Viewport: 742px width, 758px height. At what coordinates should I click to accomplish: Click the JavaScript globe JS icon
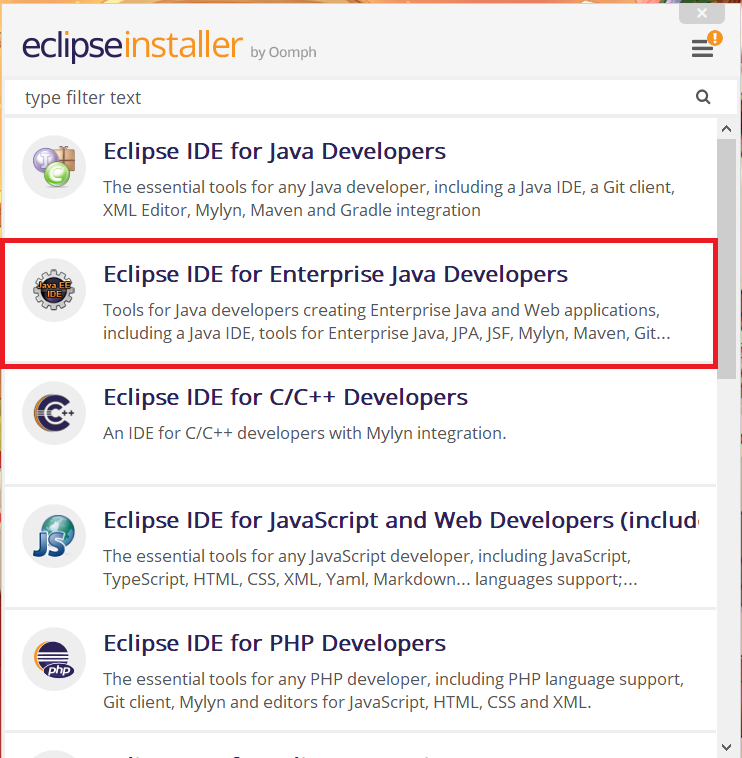(54, 536)
